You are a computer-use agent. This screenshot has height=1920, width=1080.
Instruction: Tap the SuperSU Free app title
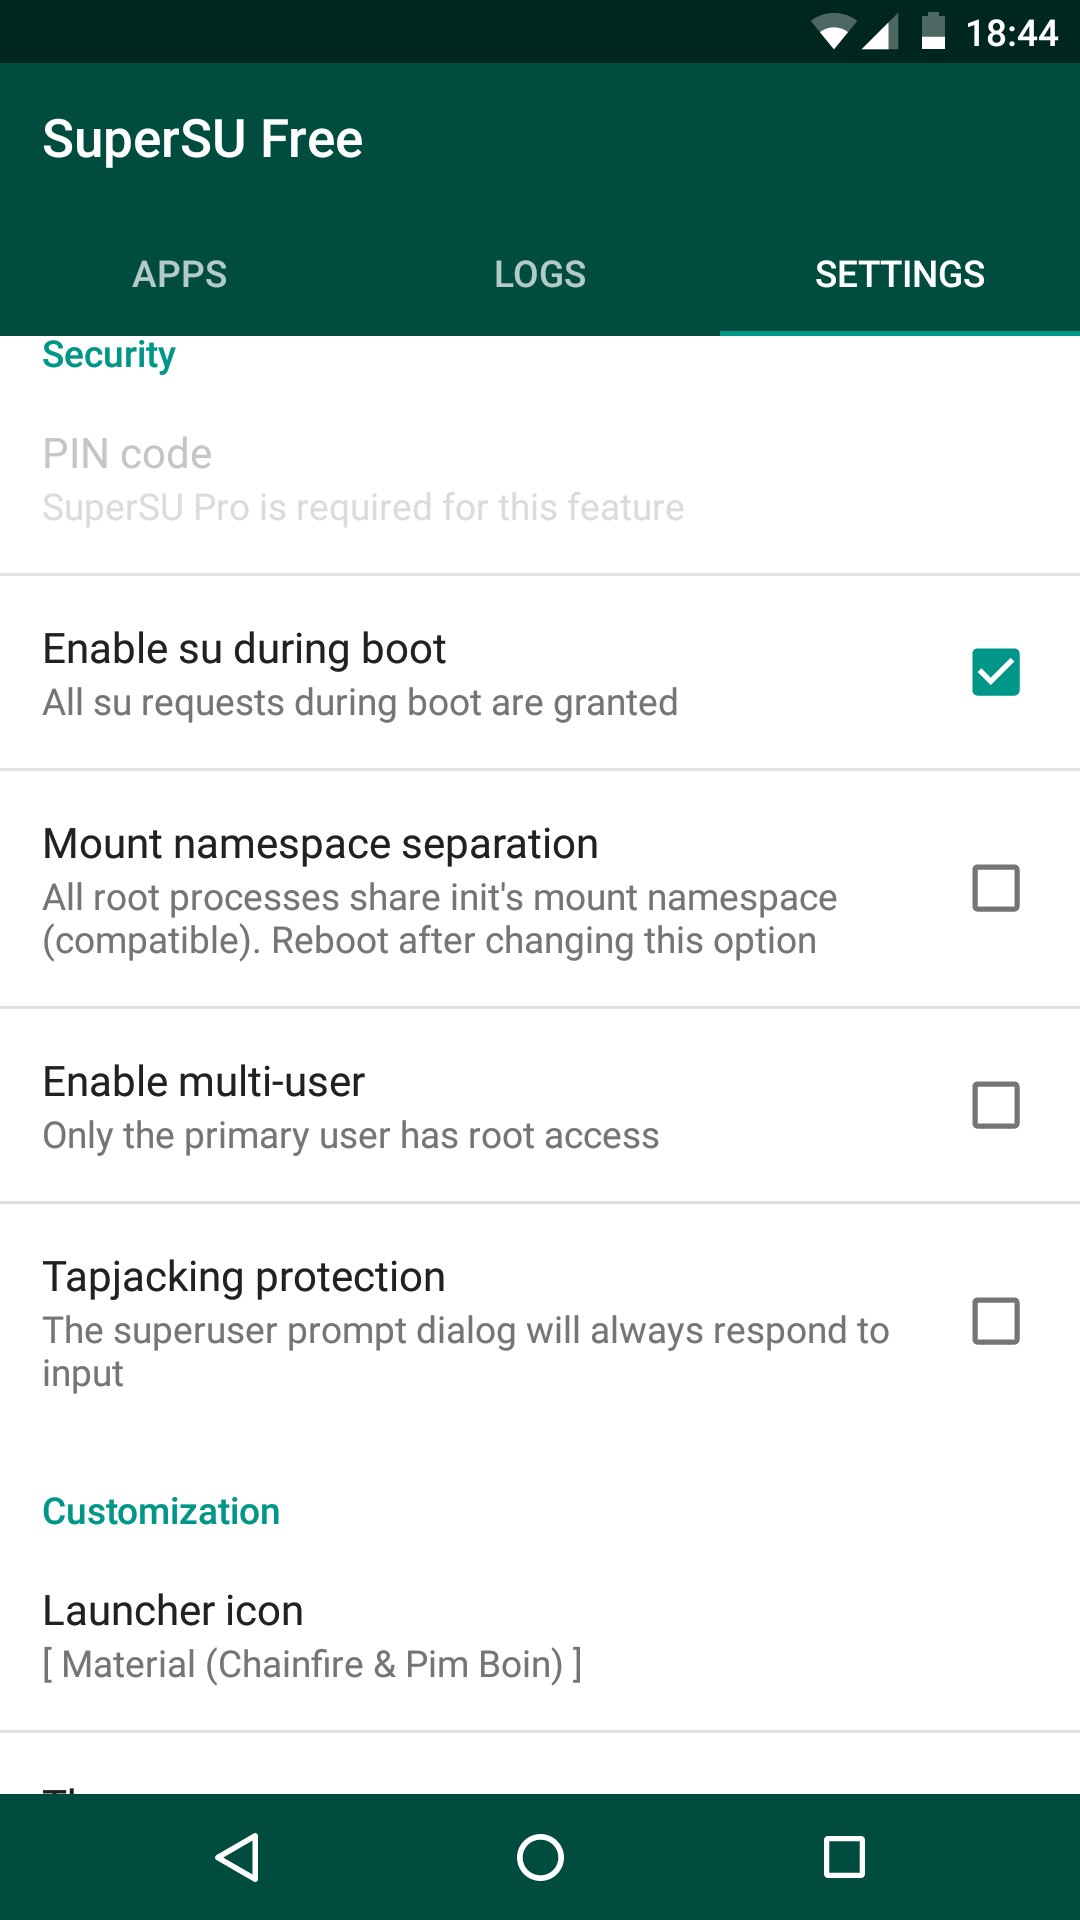202,139
